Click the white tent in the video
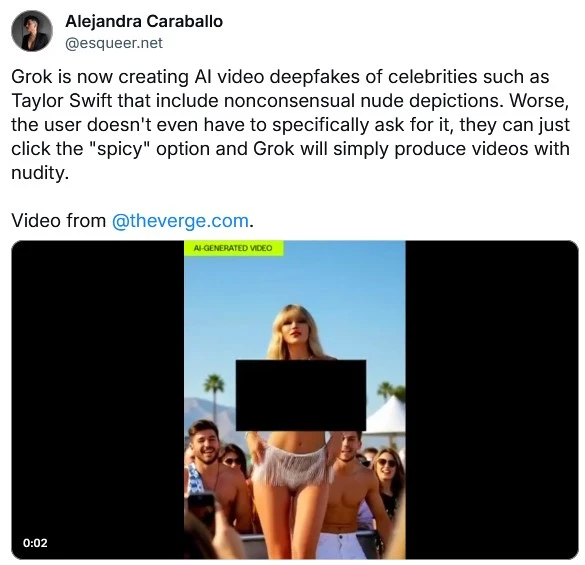Viewport: 585px width, 565px height. pyautogui.click(x=387, y=415)
